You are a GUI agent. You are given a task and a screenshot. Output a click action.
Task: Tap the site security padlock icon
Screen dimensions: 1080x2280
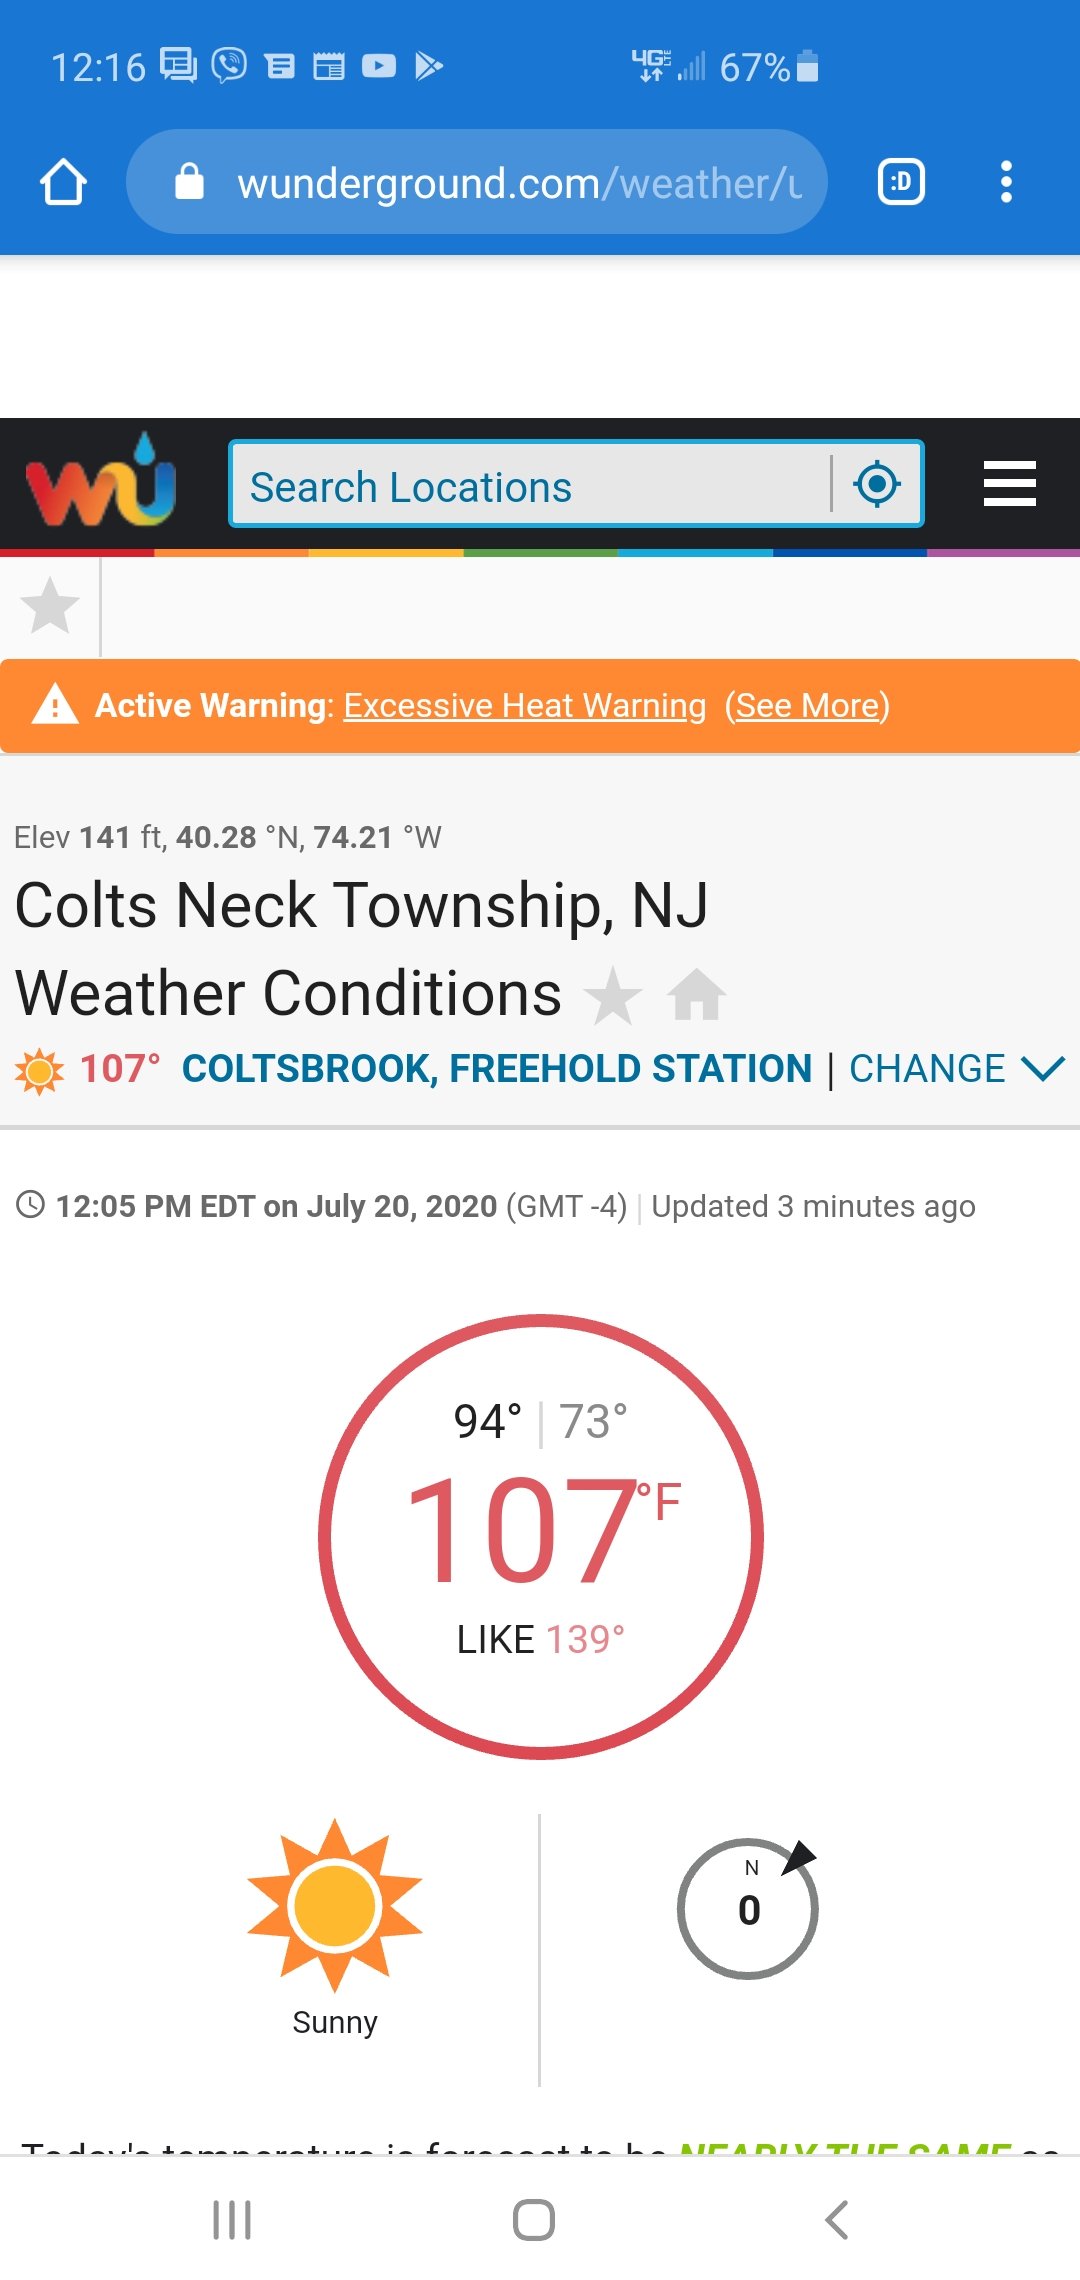click(189, 182)
